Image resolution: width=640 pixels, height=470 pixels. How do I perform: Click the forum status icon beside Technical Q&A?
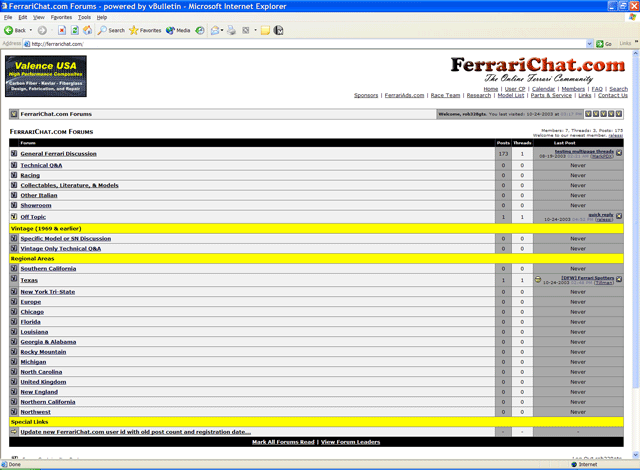point(14,165)
